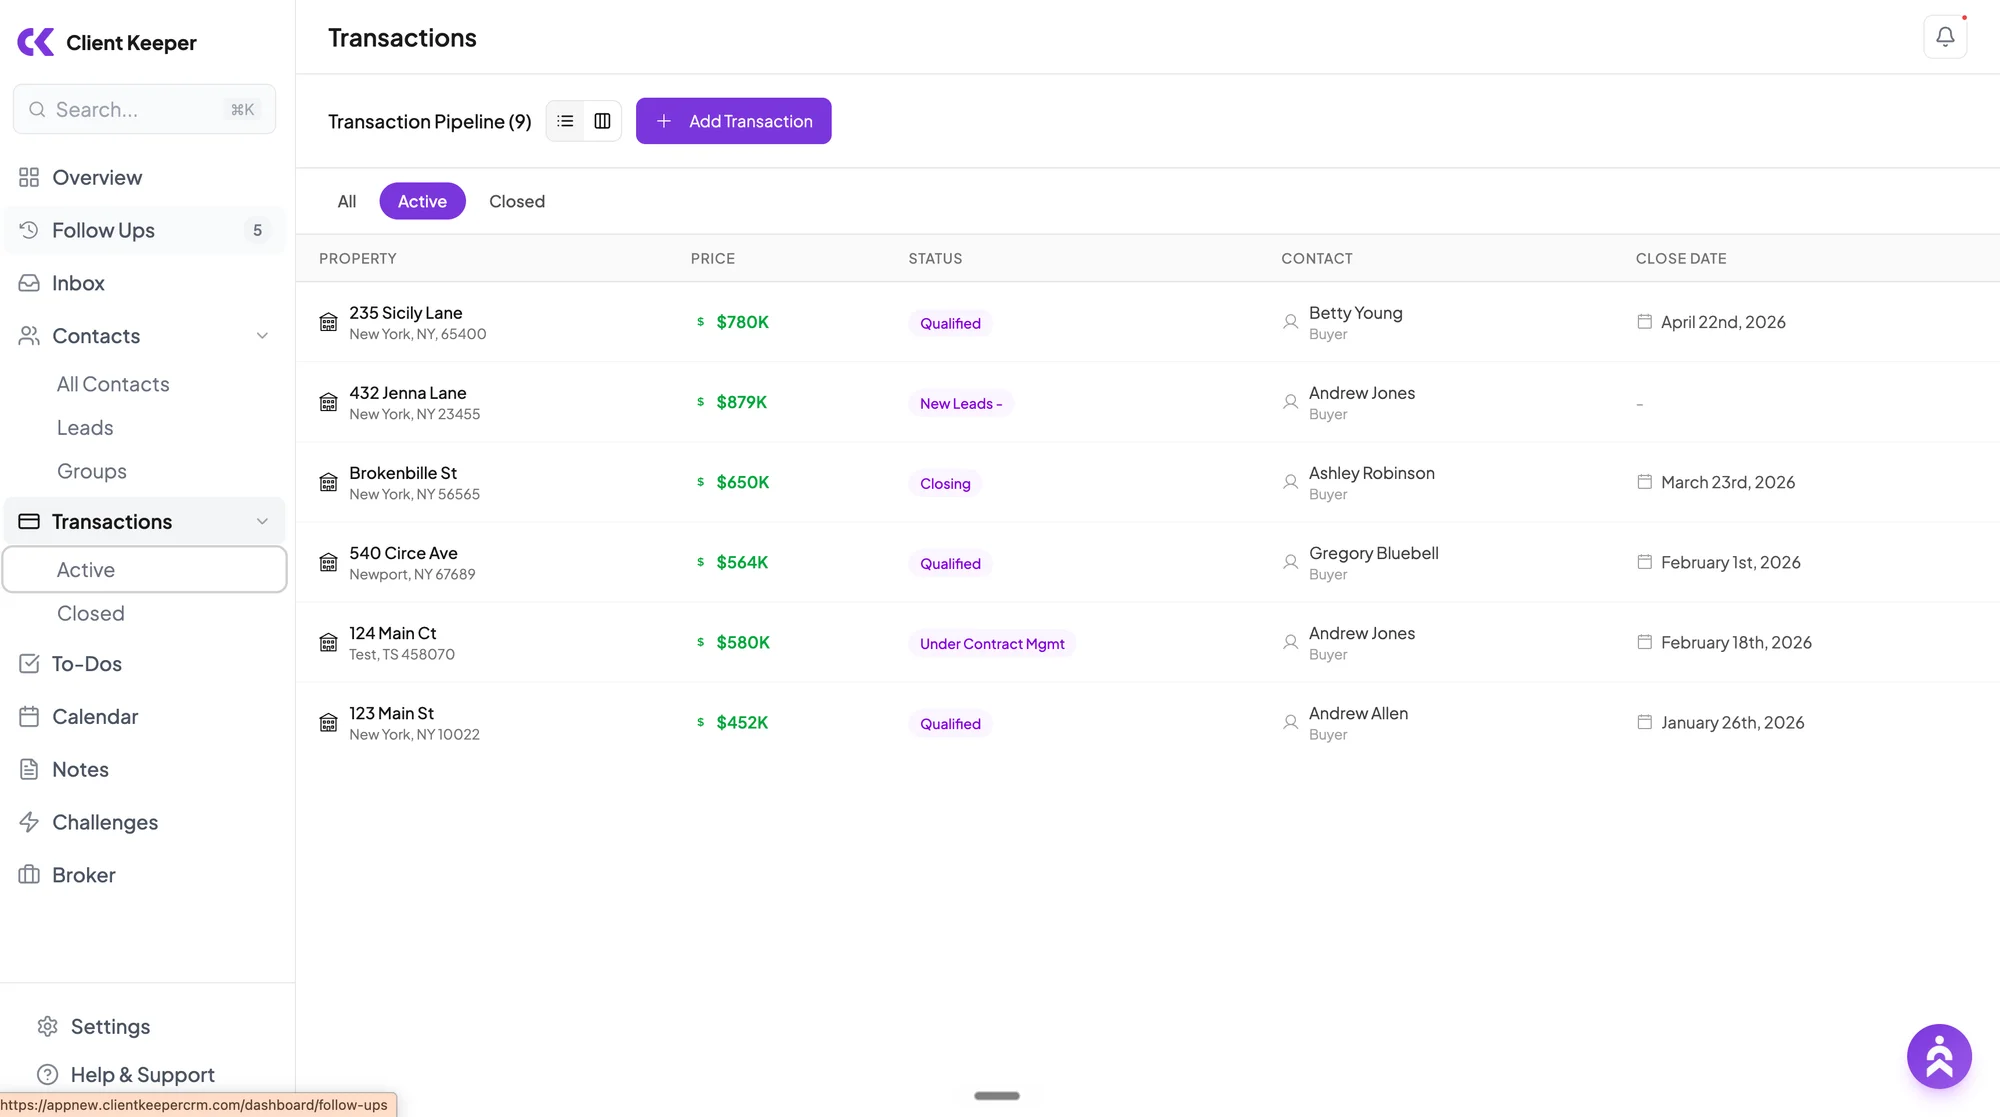Open 124 Main Ct transaction

(x=393, y=633)
